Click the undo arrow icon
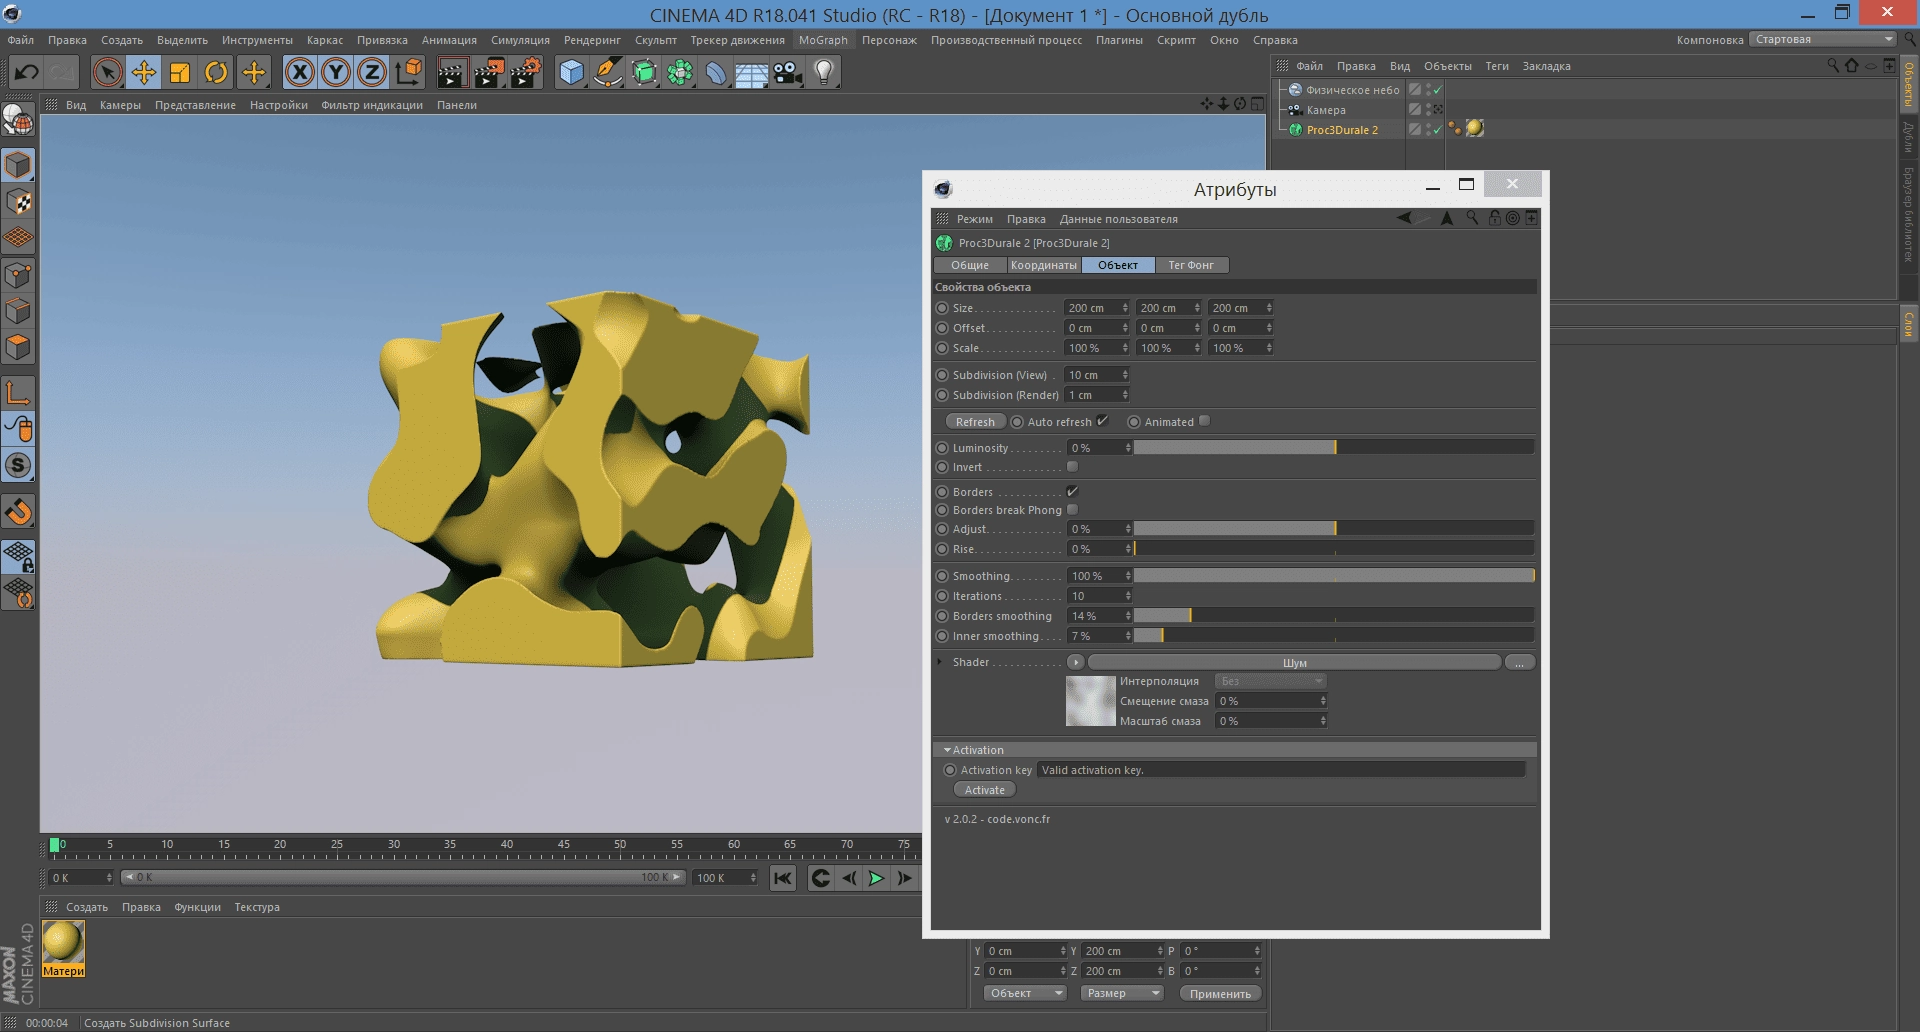This screenshot has height=1032, width=1920. 27,72
